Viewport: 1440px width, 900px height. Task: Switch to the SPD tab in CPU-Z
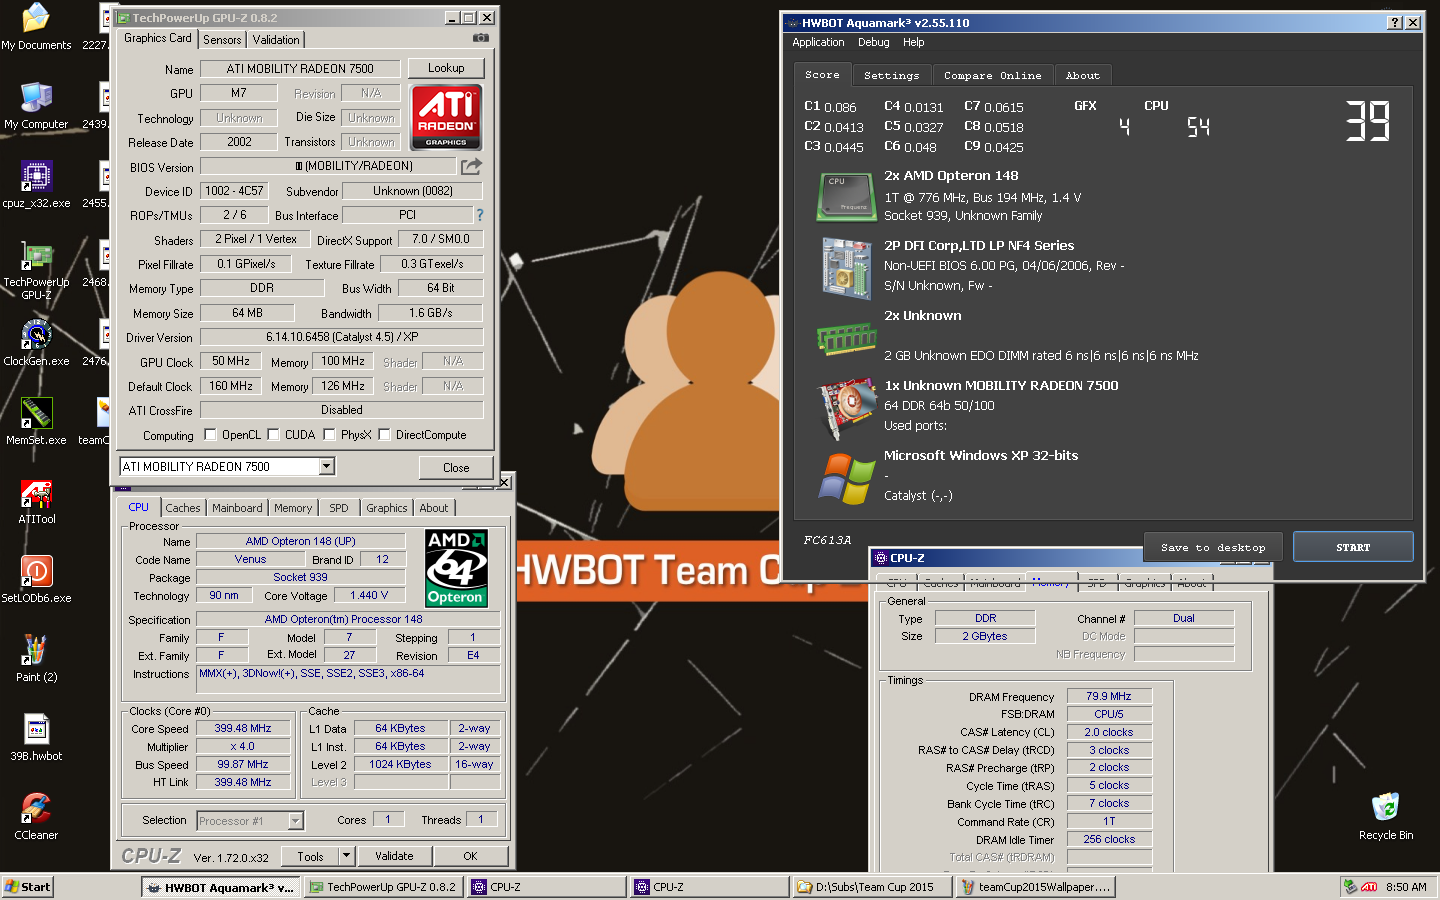[339, 508]
